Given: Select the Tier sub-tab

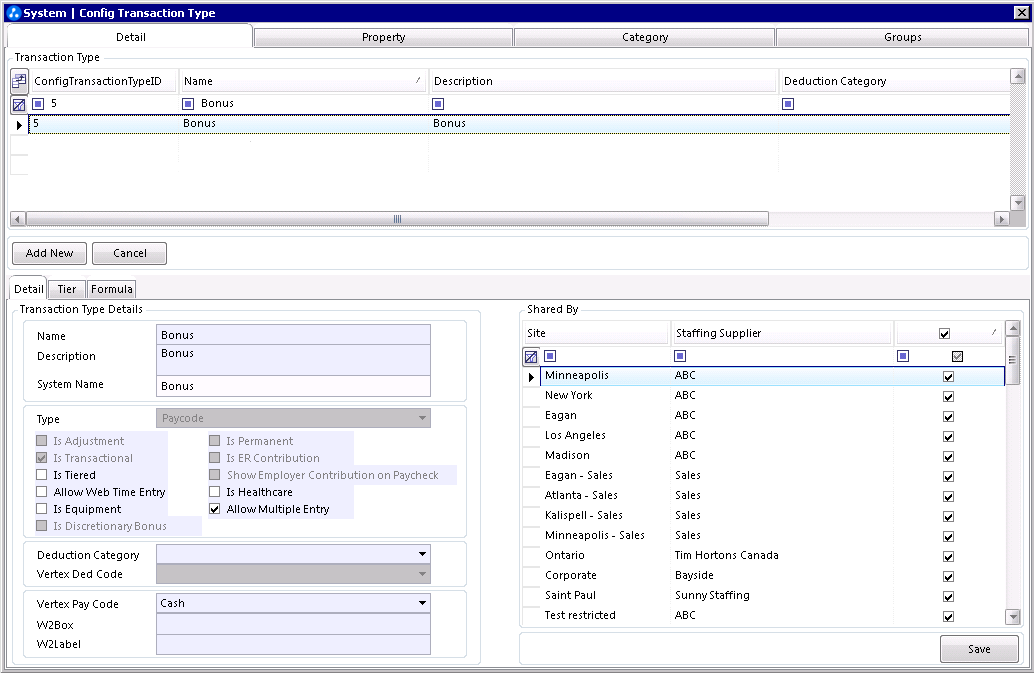Looking at the screenshot, I should point(67,289).
